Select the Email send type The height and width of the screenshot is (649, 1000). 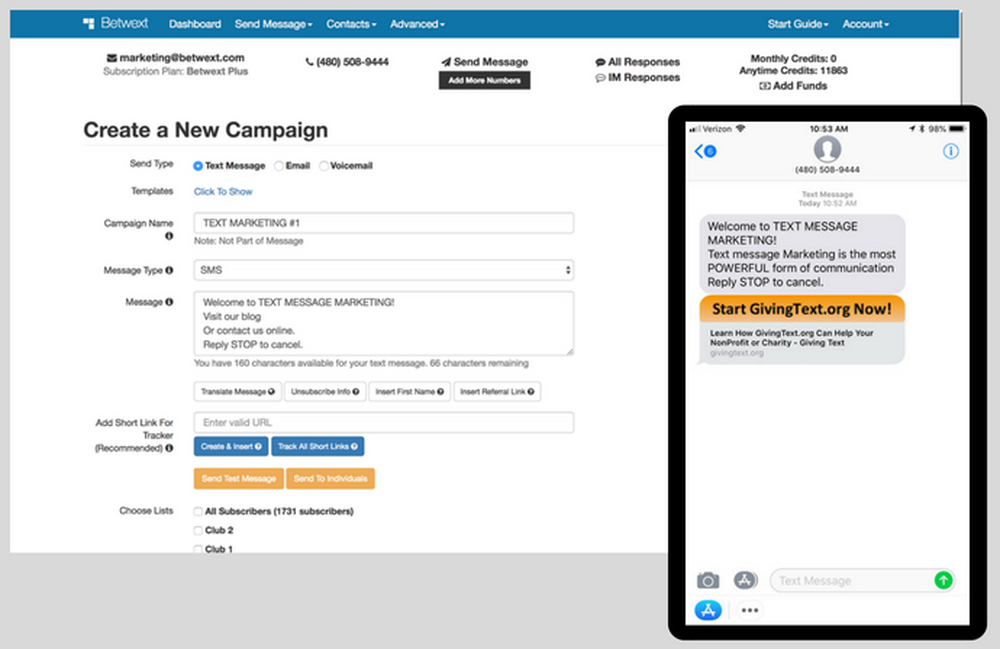[278, 166]
